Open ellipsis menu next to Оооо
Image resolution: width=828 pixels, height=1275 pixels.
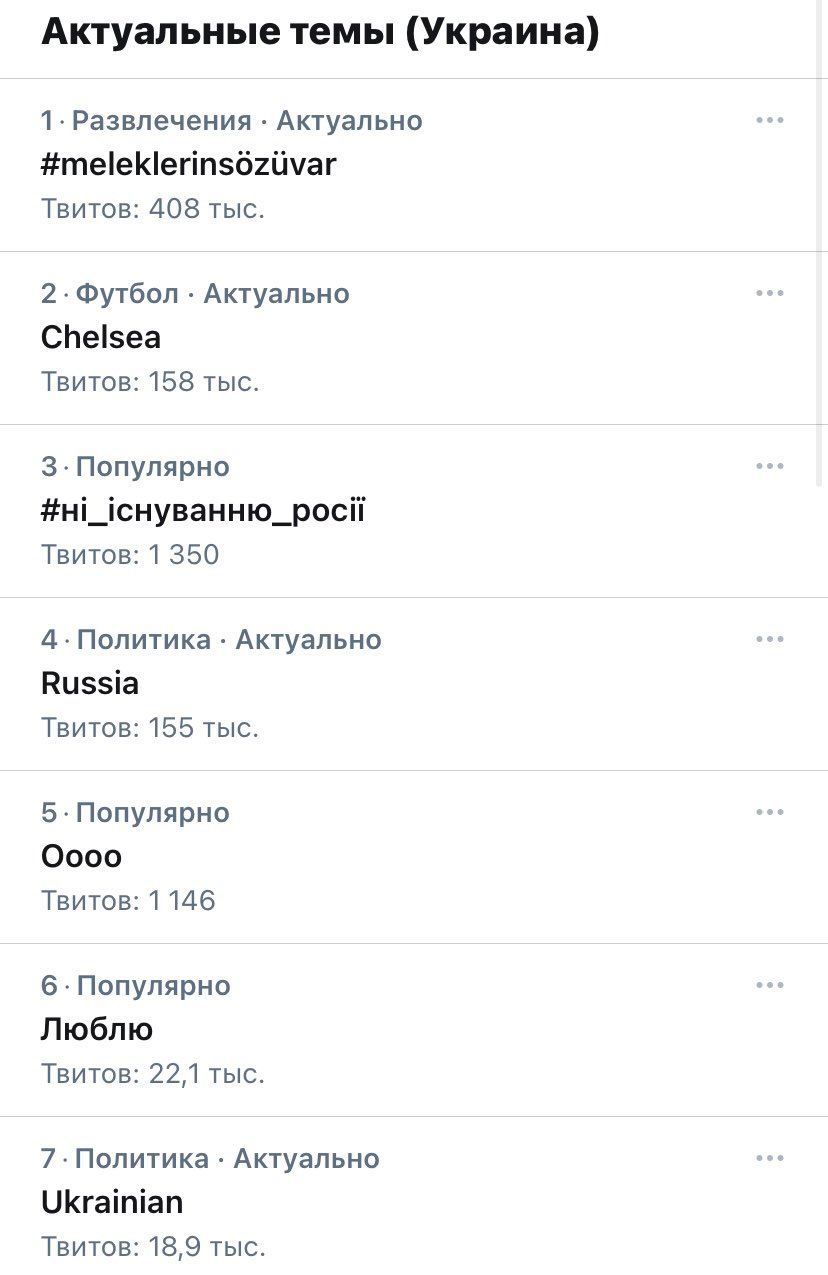click(769, 812)
